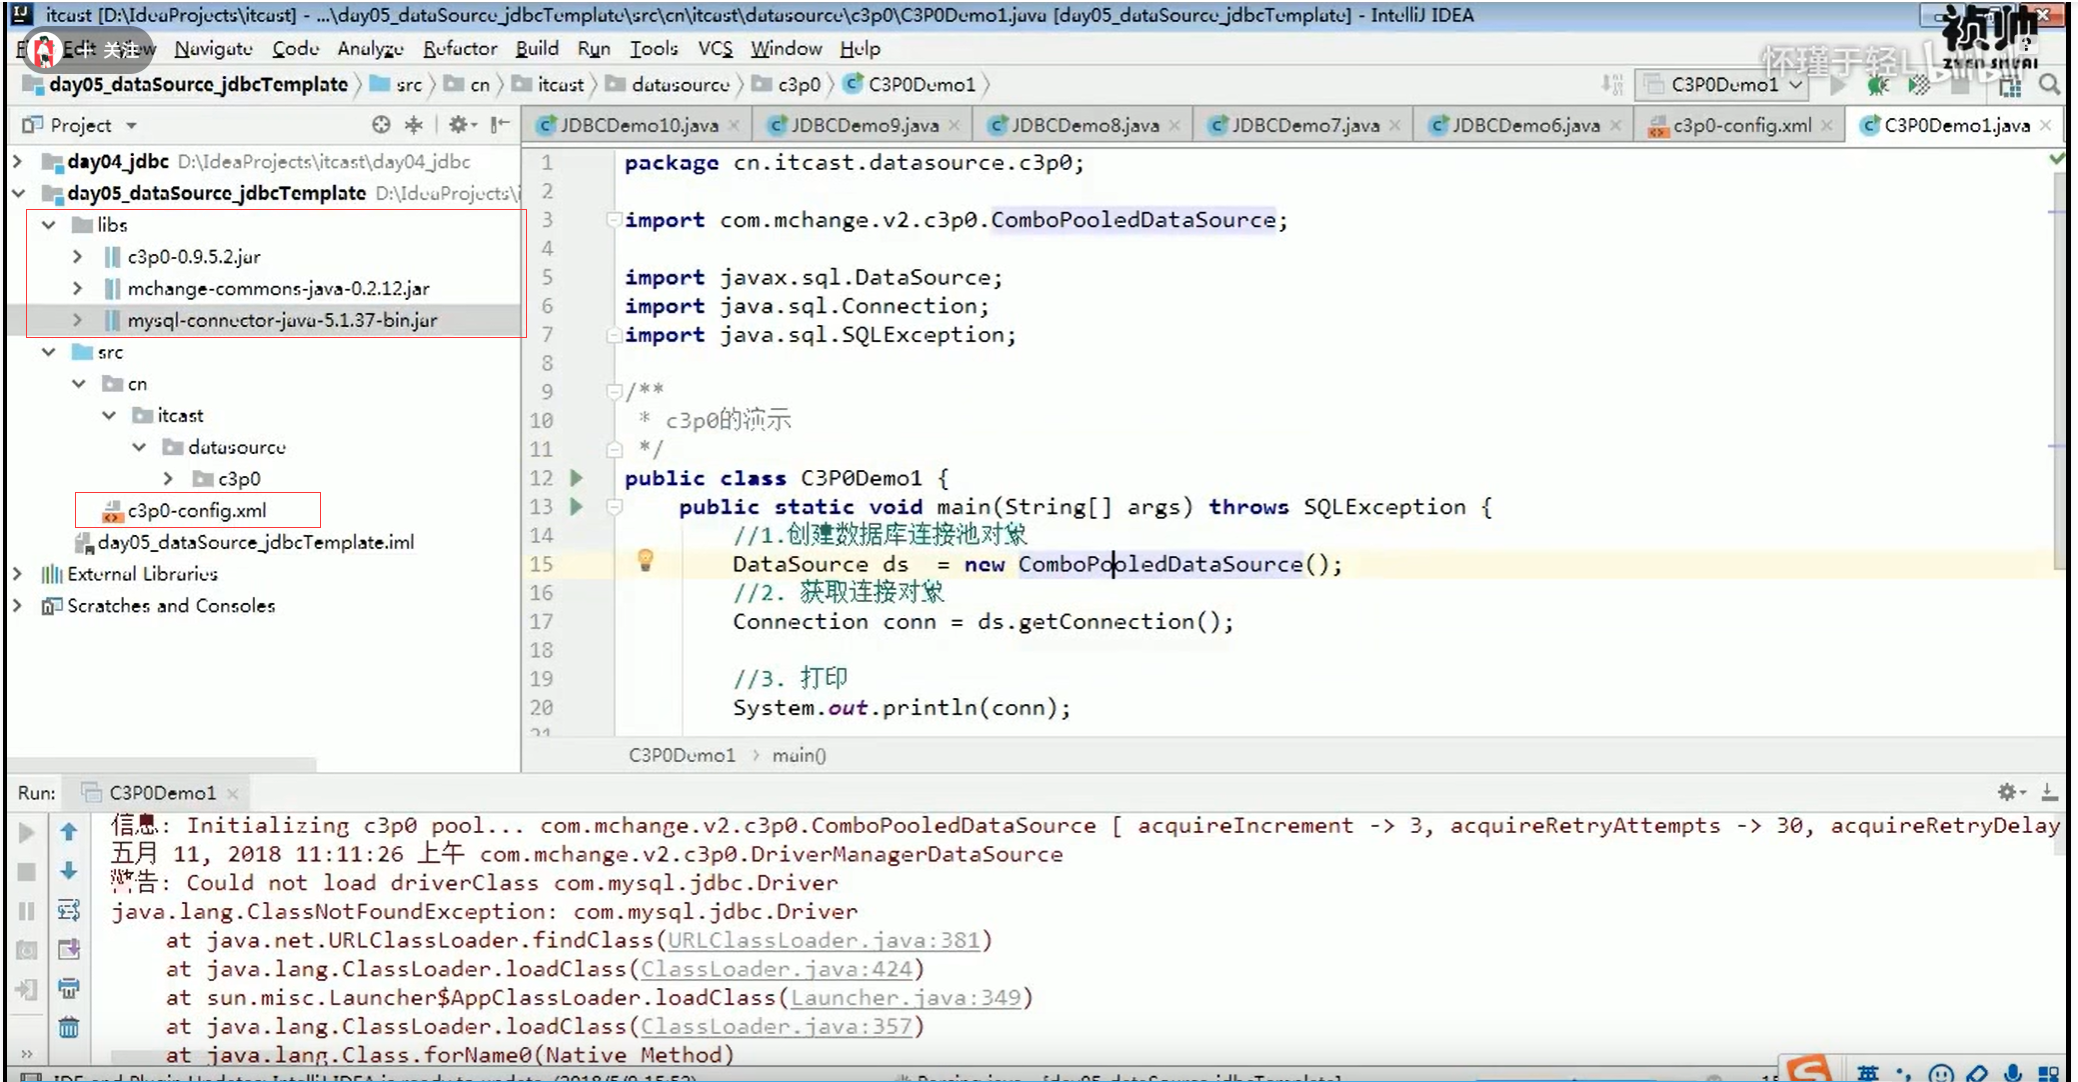Image resolution: width=2078 pixels, height=1082 pixels.
Task: Click the scroll-to-end console icon
Action: point(68,949)
